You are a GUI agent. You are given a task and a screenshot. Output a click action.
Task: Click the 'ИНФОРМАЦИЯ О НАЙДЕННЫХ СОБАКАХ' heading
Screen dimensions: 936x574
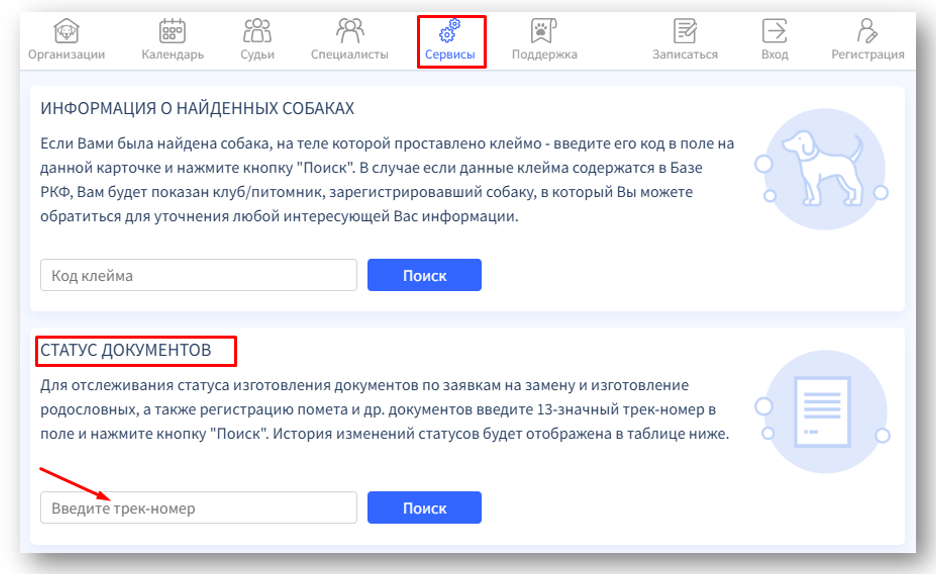point(198,108)
